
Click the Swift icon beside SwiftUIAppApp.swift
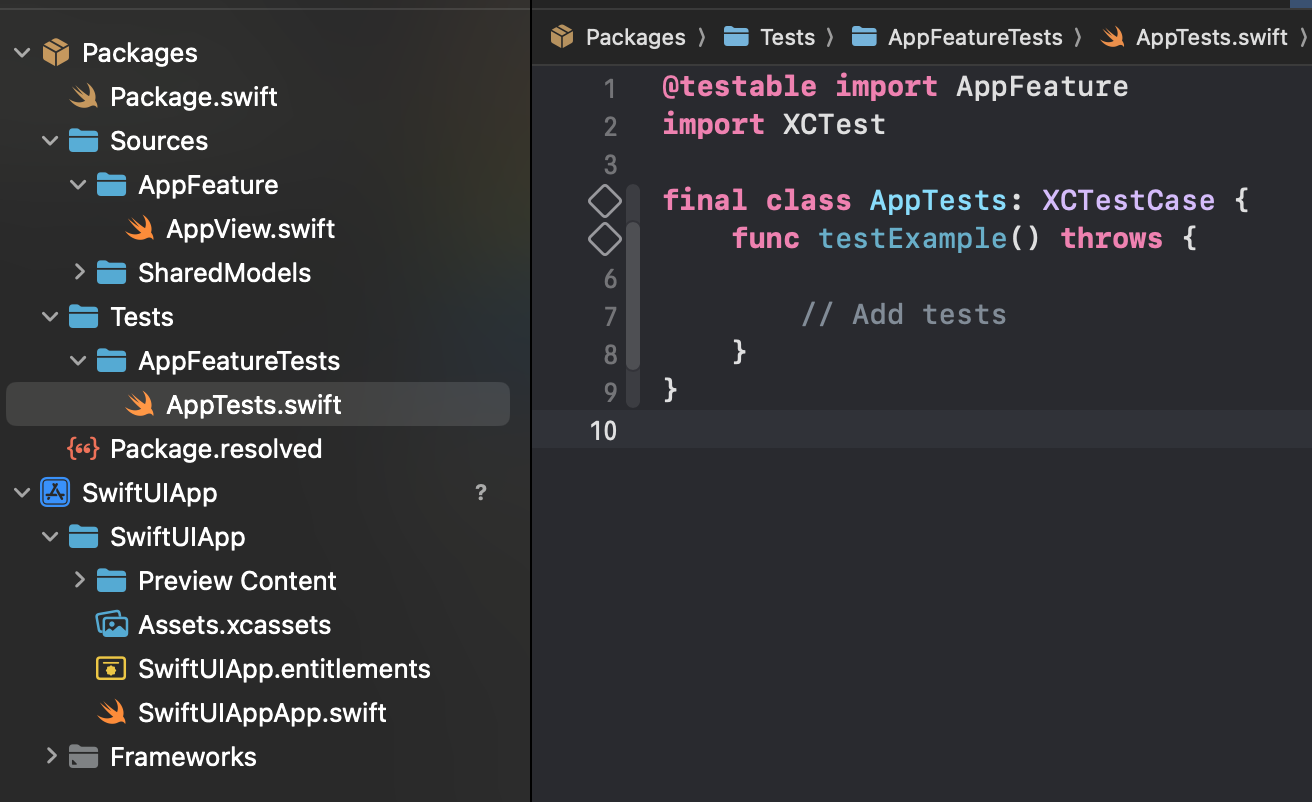click(111, 713)
